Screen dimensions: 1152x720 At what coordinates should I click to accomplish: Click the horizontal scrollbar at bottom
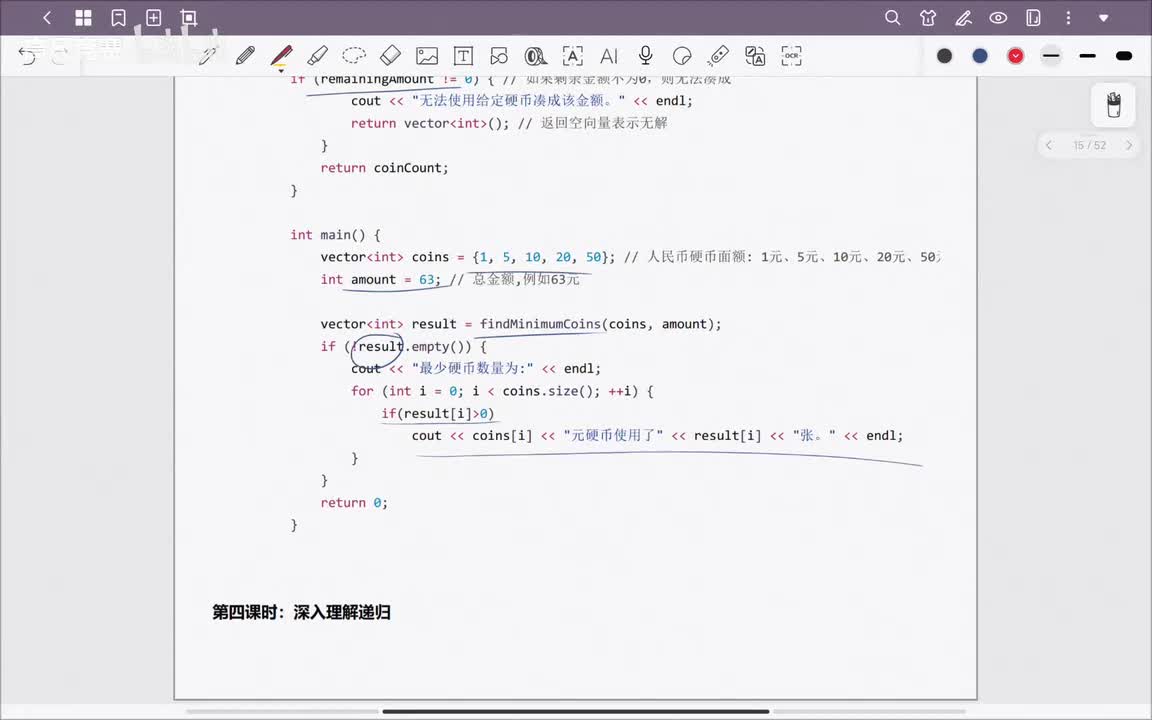click(x=576, y=711)
